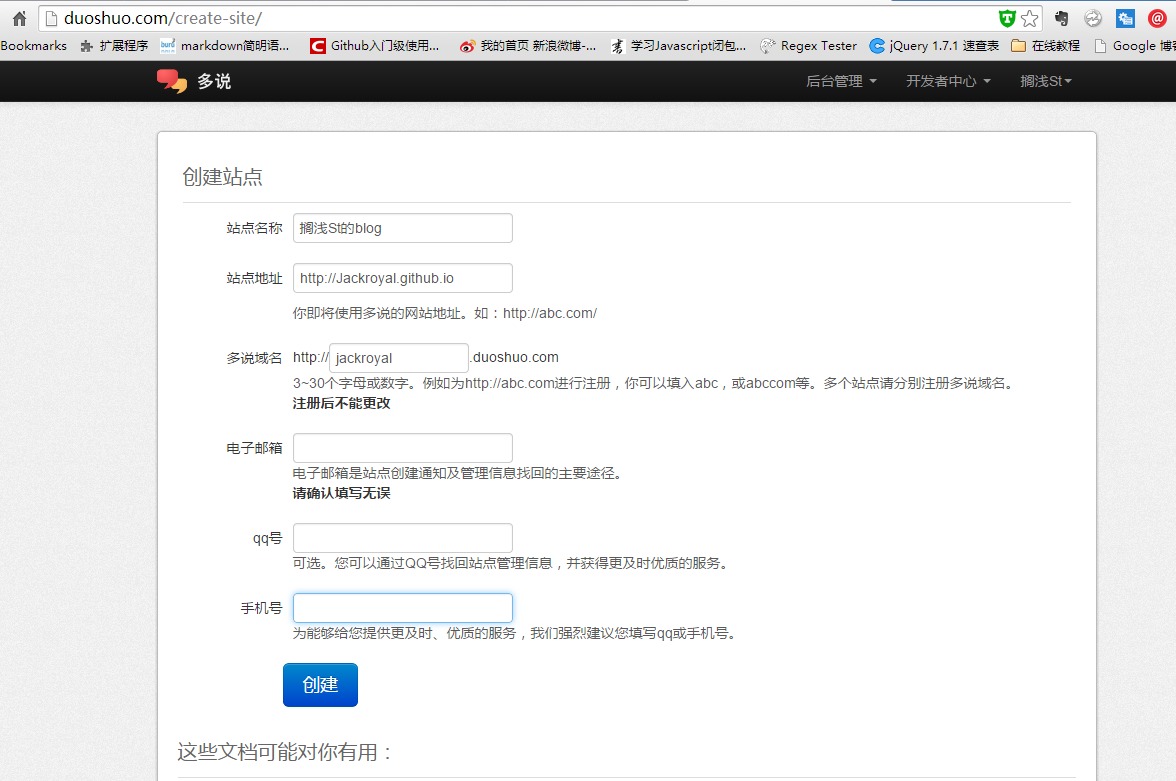Click the 这些文档可能对你有用 heading
Screen dimensions: 1176x781
point(285,752)
